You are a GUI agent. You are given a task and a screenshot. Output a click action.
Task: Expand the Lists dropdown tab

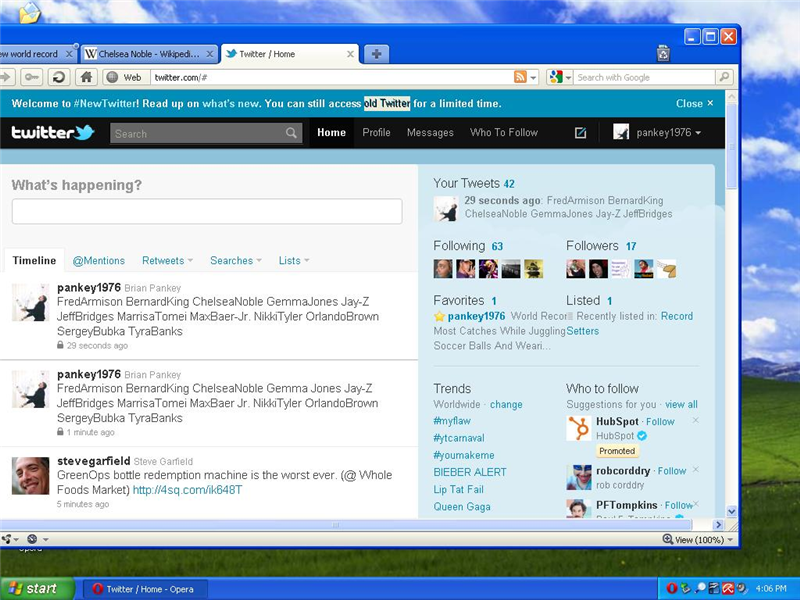point(294,261)
